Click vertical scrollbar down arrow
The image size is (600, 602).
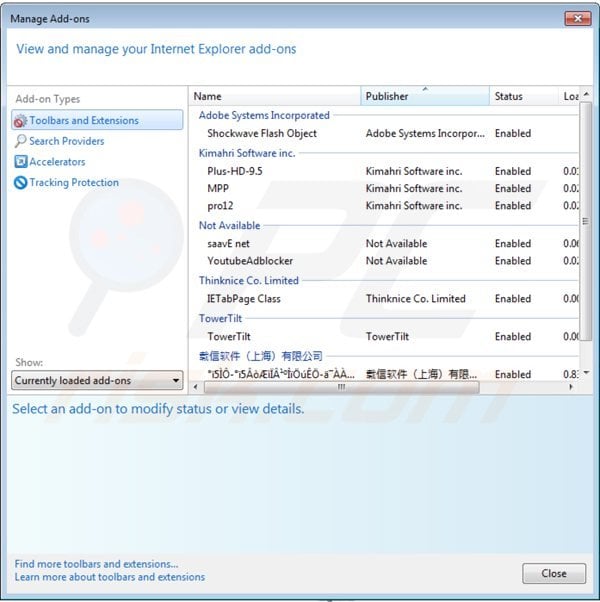coord(586,372)
